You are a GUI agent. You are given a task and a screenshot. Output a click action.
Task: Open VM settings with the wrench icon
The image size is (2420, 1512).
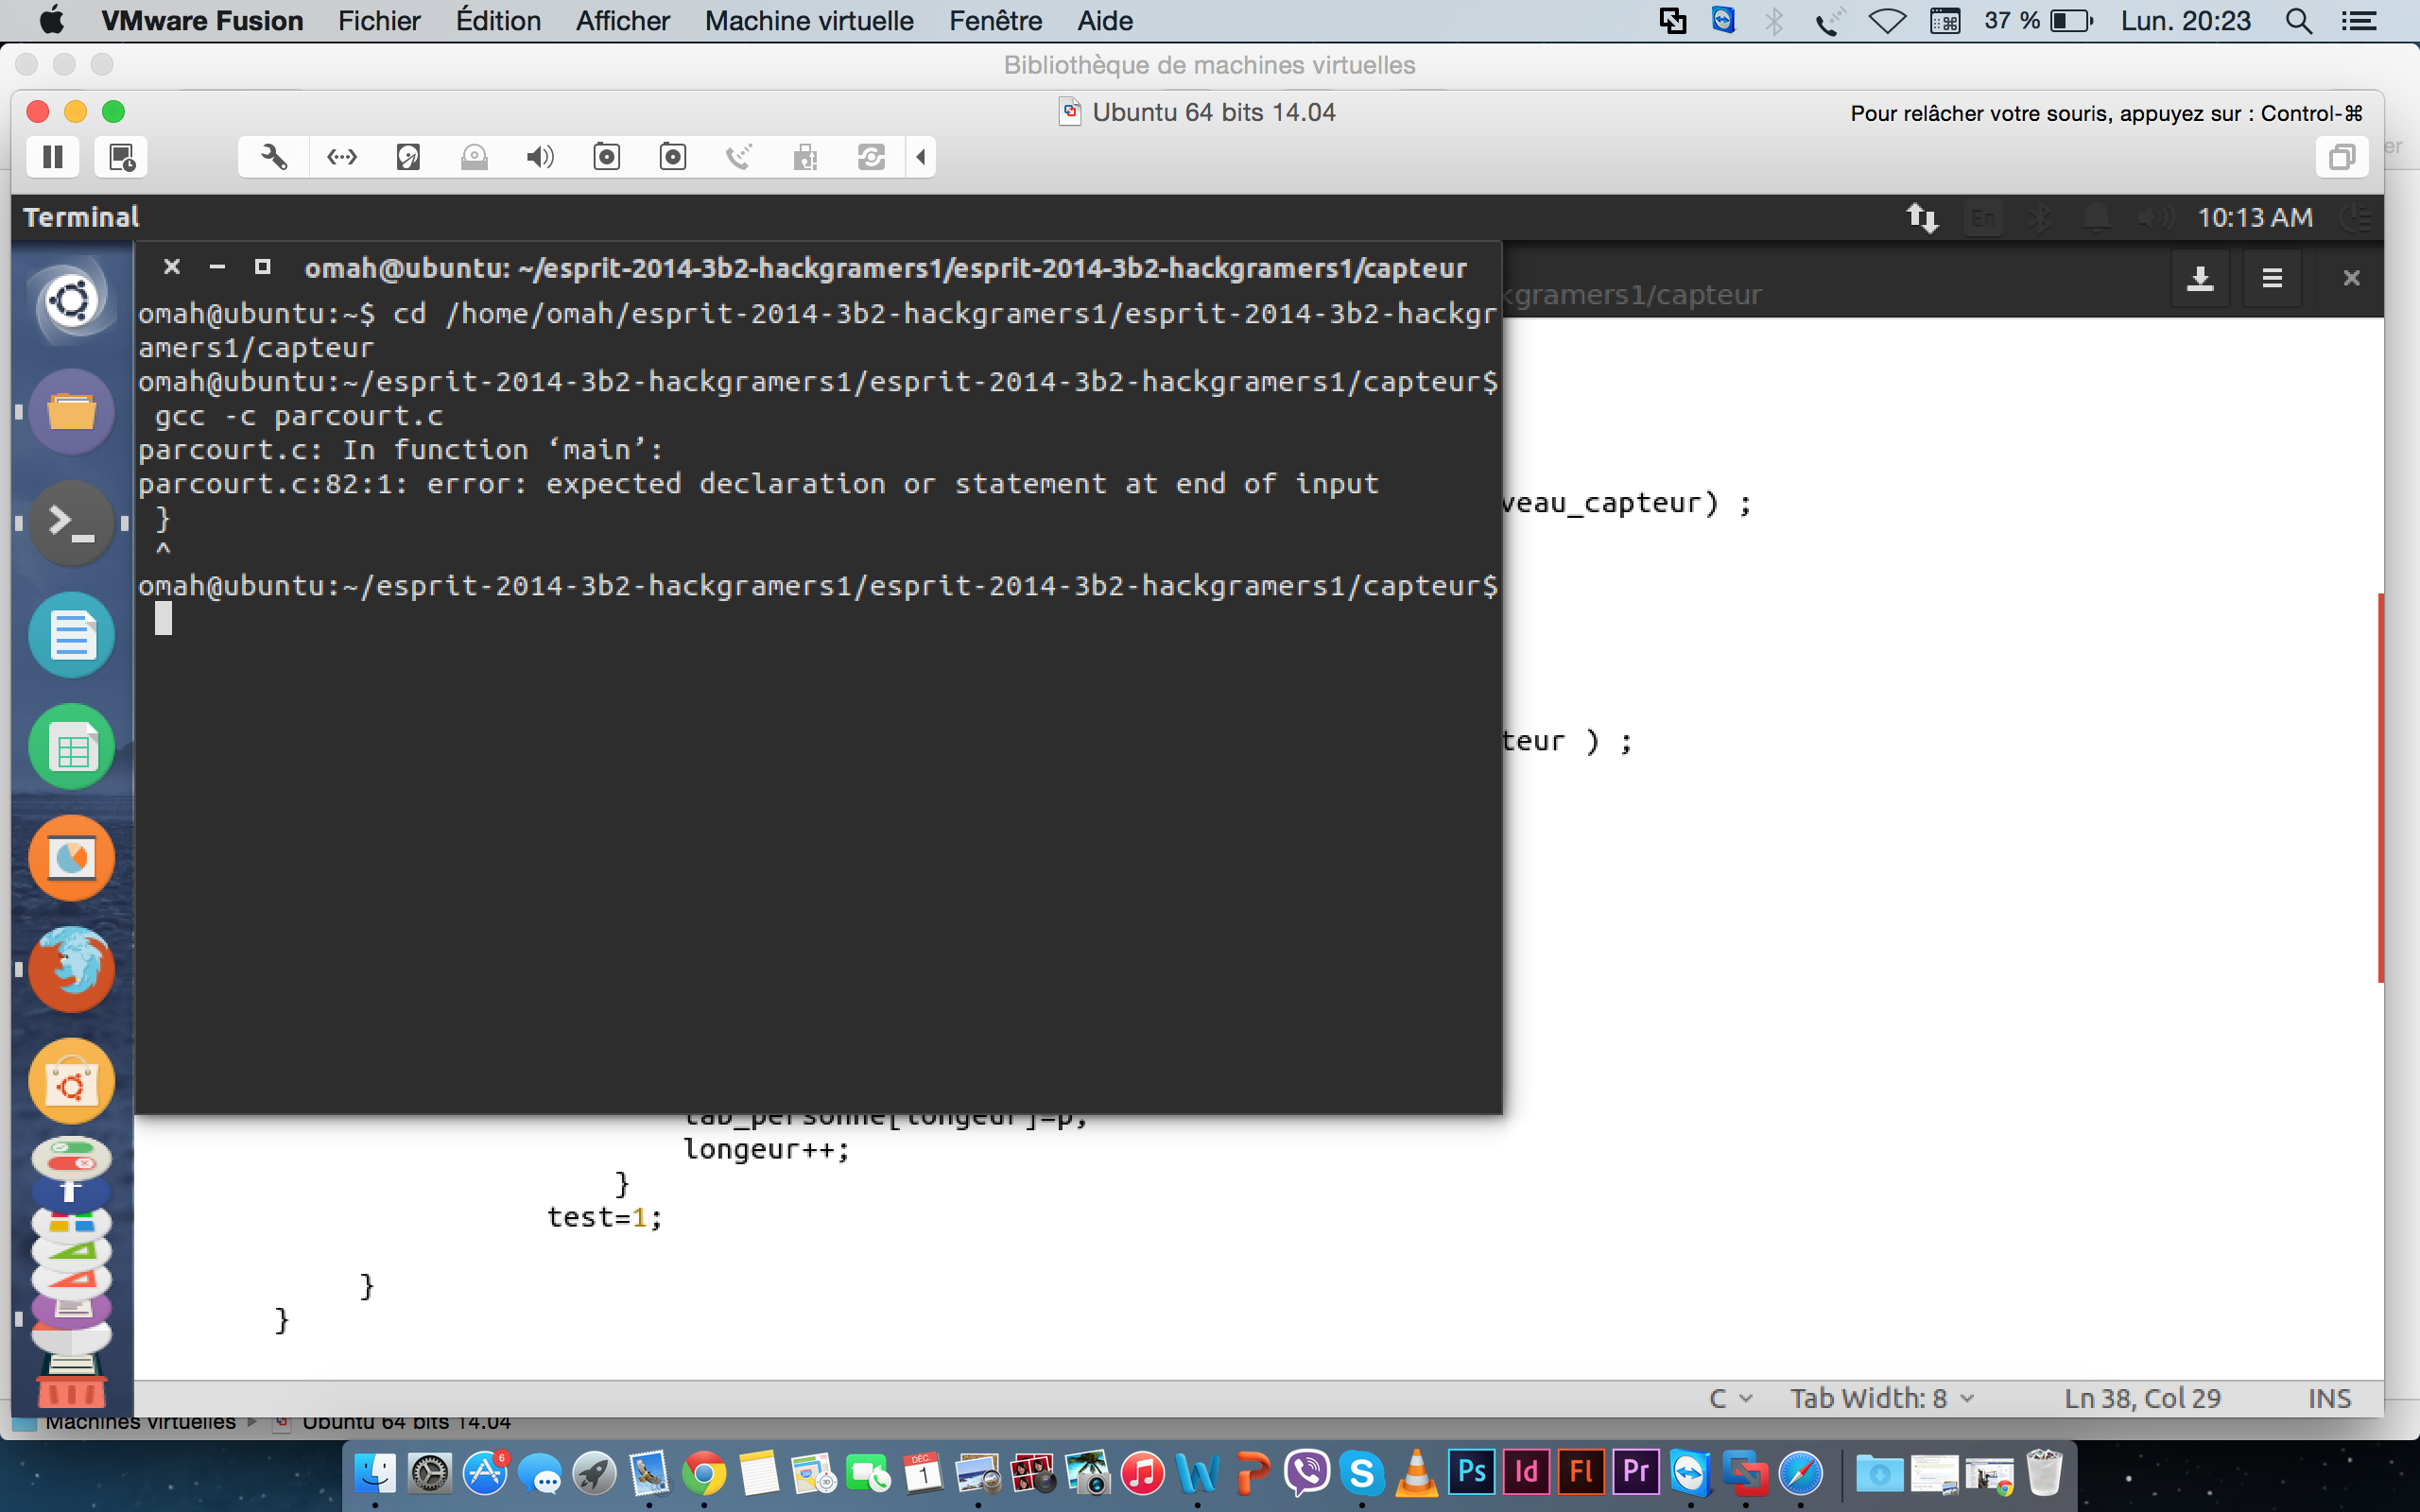[x=274, y=157]
